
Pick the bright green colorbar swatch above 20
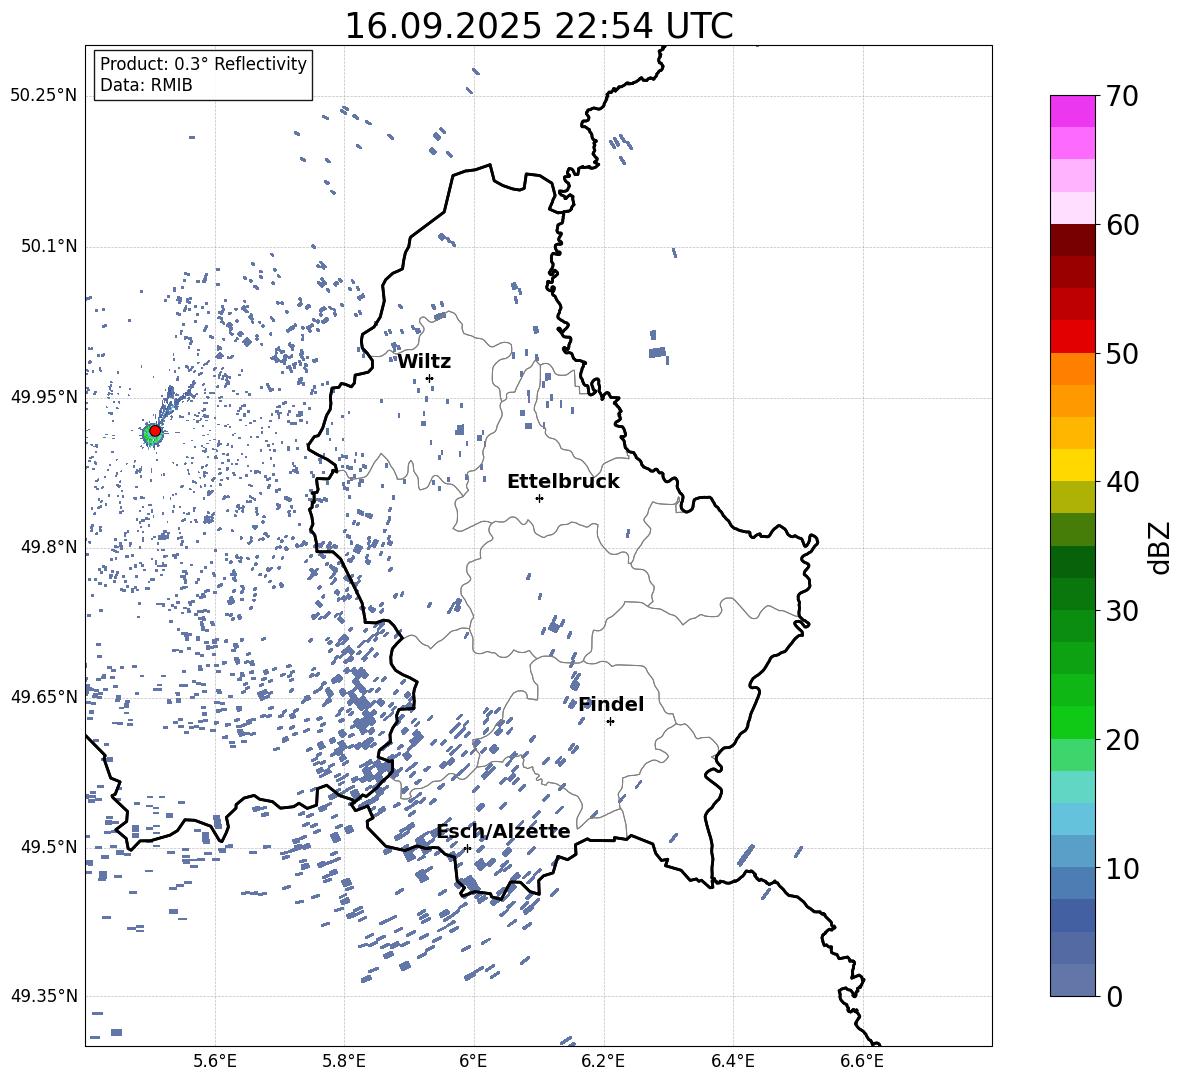tap(1073, 722)
